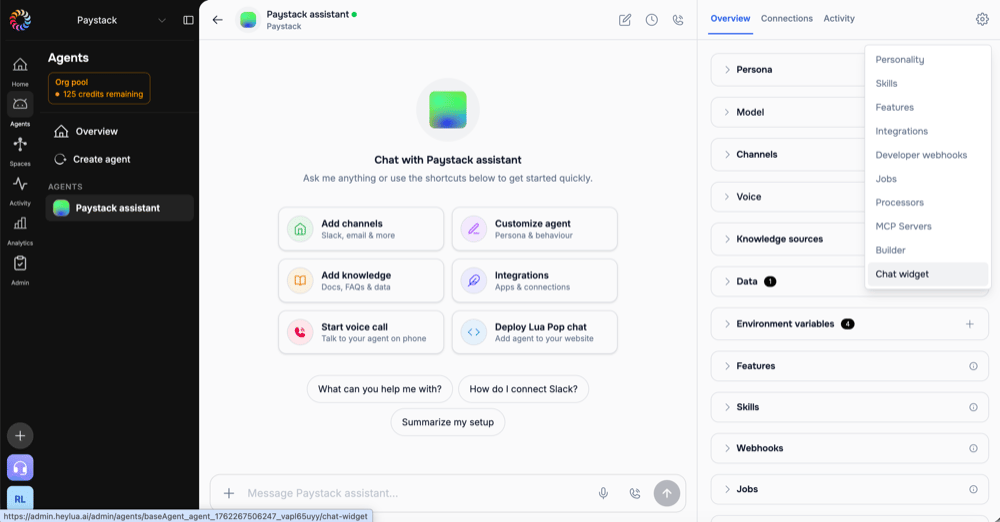The width and height of the screenshot is (1000, 522).
Task: Switch to the Overview tab
Action: pos(730,19)
